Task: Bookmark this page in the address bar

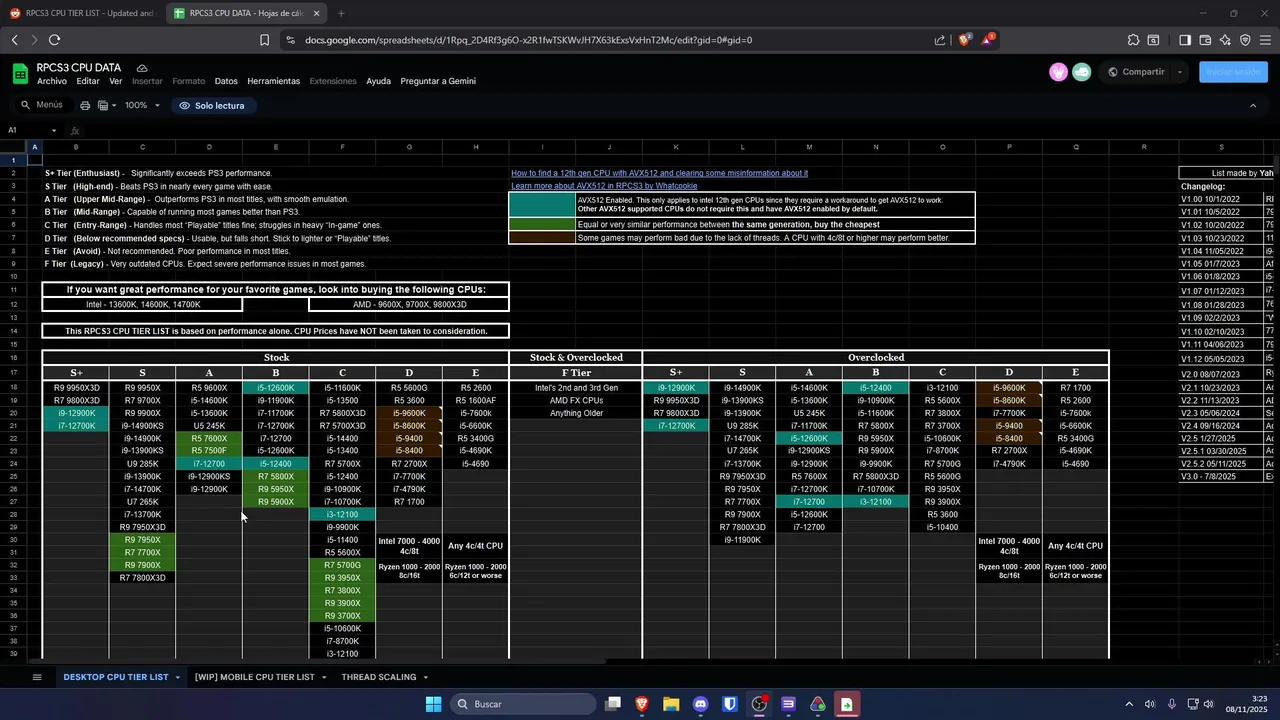Action: 264,40
